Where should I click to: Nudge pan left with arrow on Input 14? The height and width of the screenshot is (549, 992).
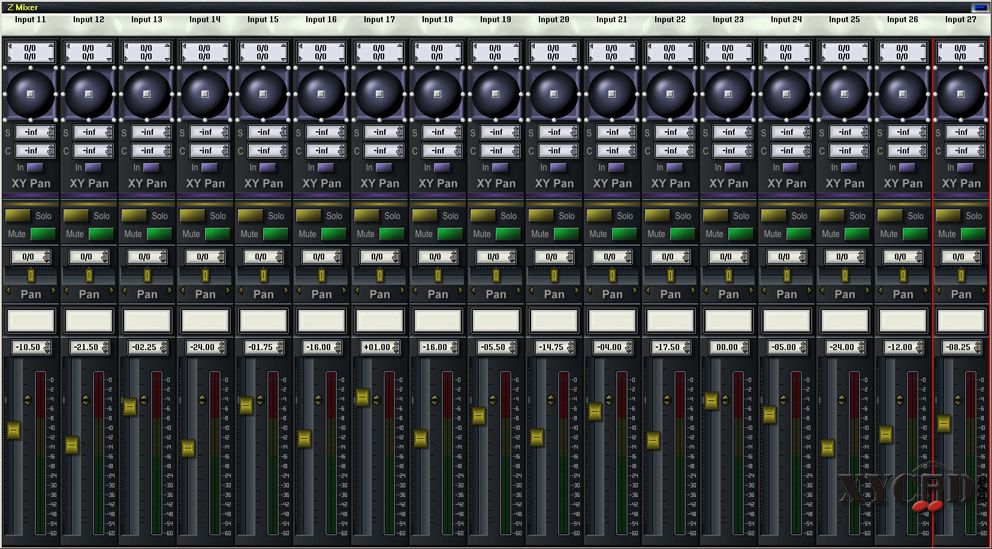tap(182, 290)
